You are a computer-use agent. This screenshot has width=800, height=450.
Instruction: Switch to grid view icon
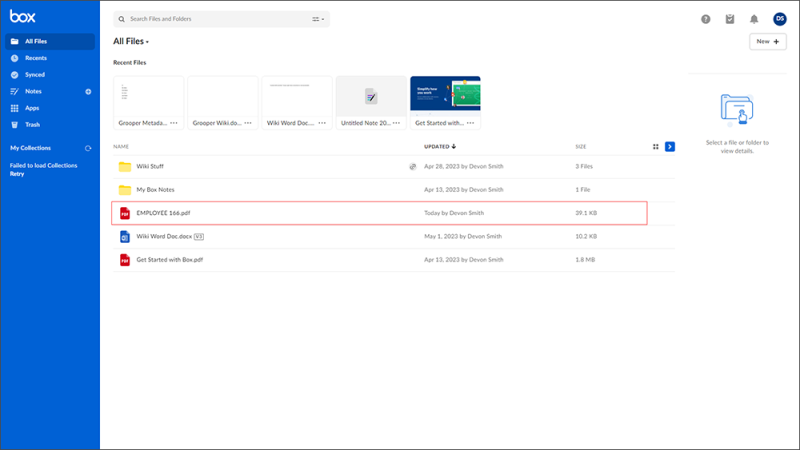pyautogui.click(x=656, y=147)
